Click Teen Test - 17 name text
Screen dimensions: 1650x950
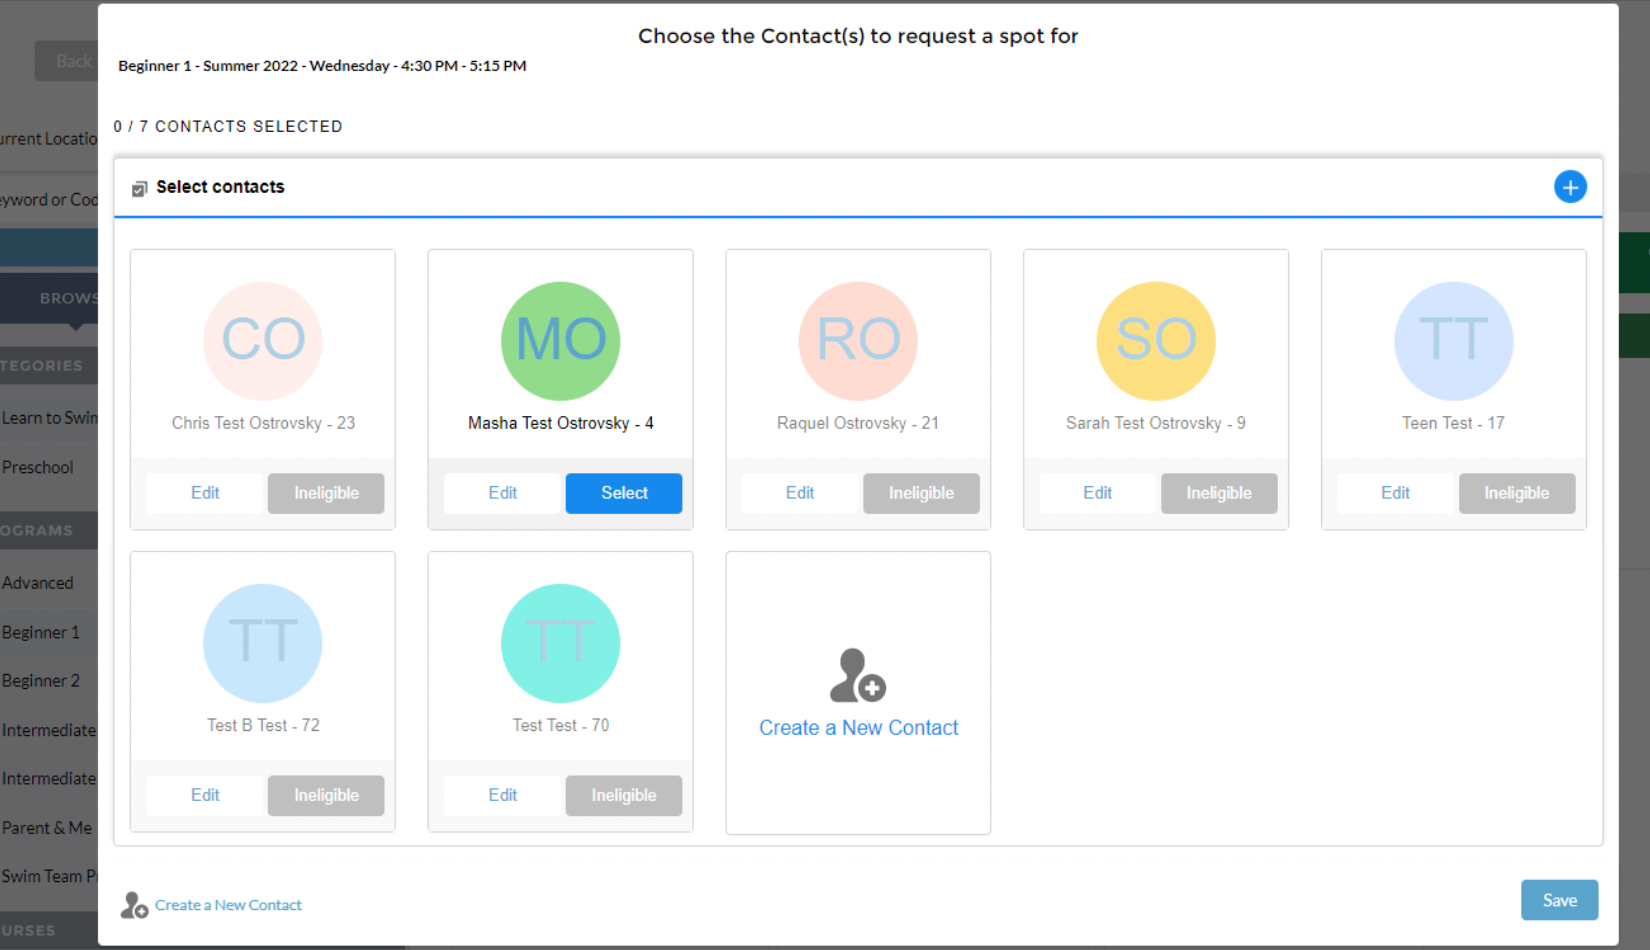(1453, 423)
